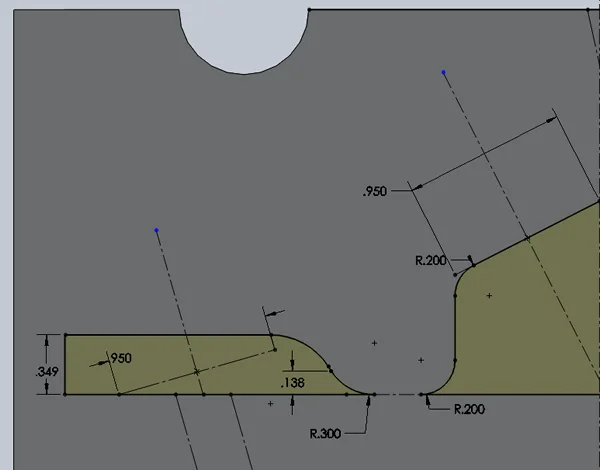
Task: Select the R.200 label beside the upper fillet
Action: [x=430, y=260]
